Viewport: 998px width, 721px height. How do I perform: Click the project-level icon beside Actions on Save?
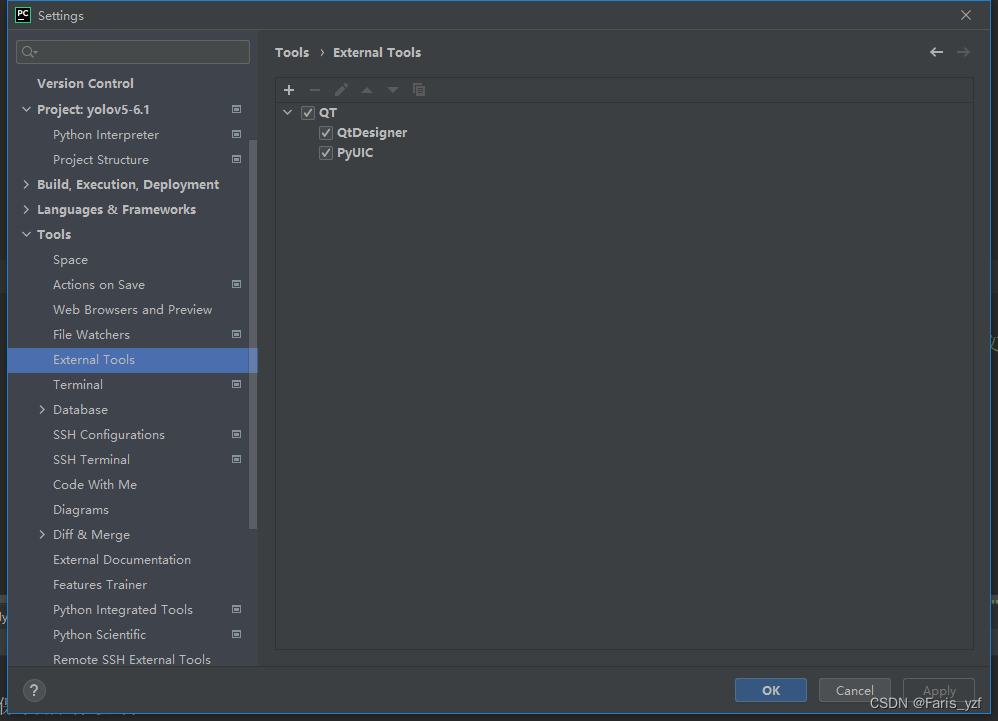point(236,284)
